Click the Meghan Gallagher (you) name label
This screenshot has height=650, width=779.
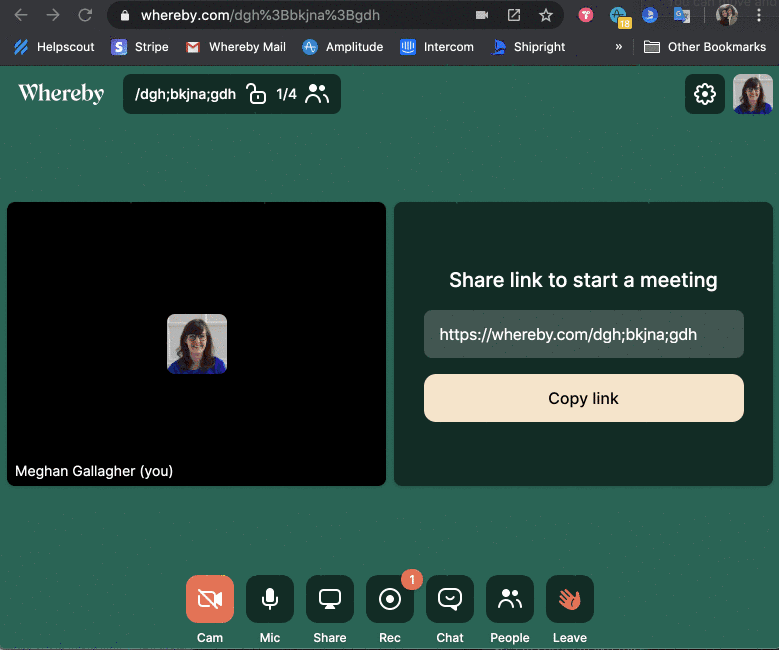[x=94, y=471]
